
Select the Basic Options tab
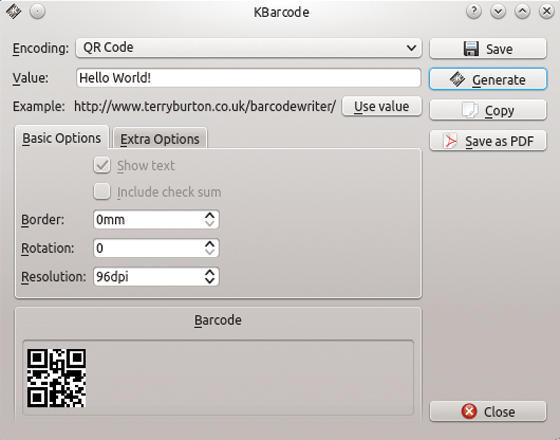click(61, 138)
